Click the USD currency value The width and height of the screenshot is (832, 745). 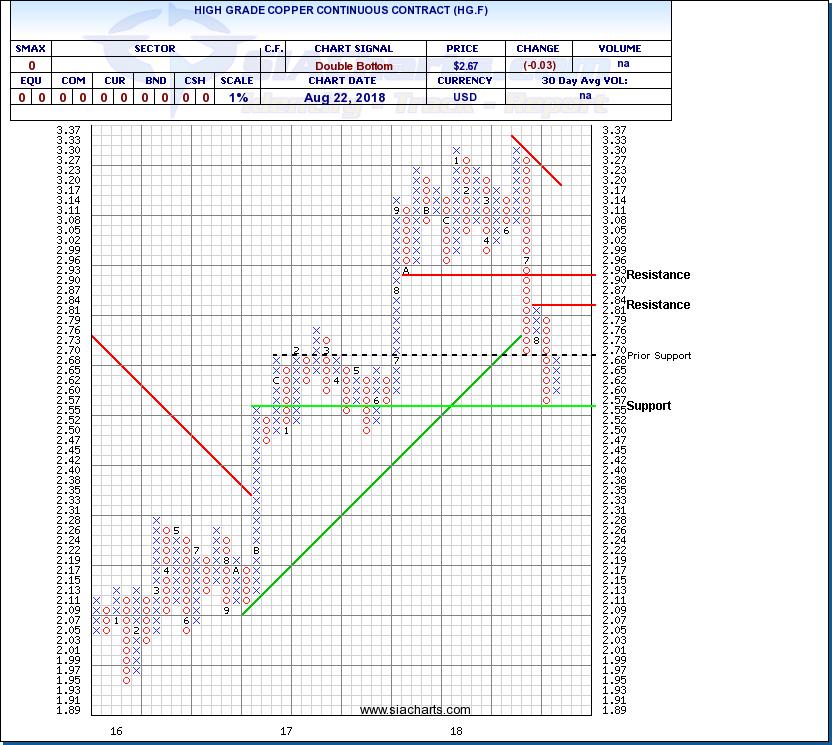click(467, 97)
